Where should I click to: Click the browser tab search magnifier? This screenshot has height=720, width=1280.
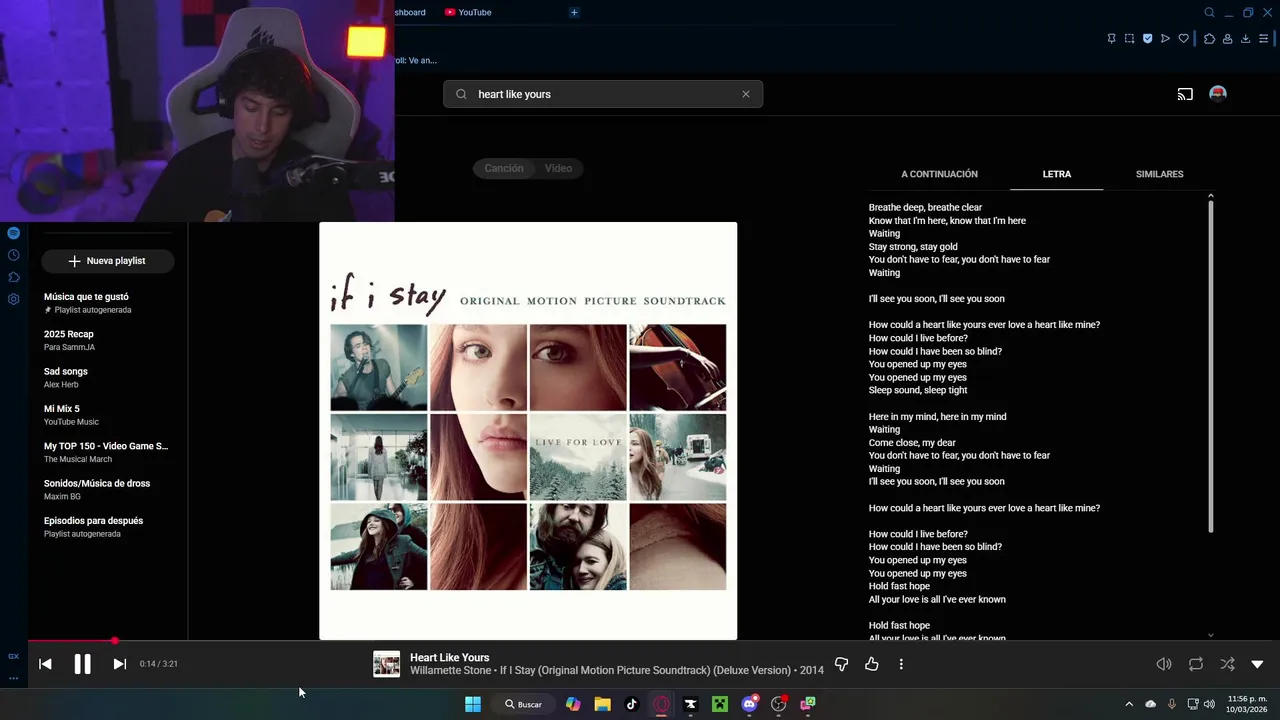click(1209, 13)
